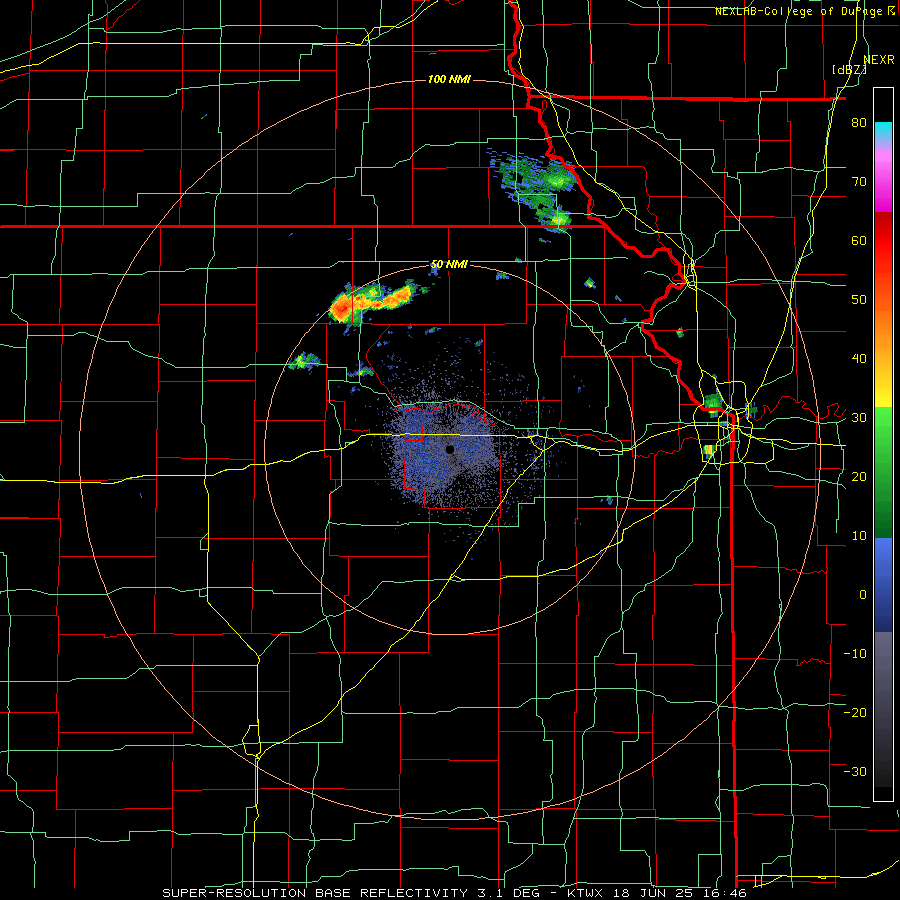Click the 50 value on the dBZ scale
The image size is (900, 900).
[859, 300]
